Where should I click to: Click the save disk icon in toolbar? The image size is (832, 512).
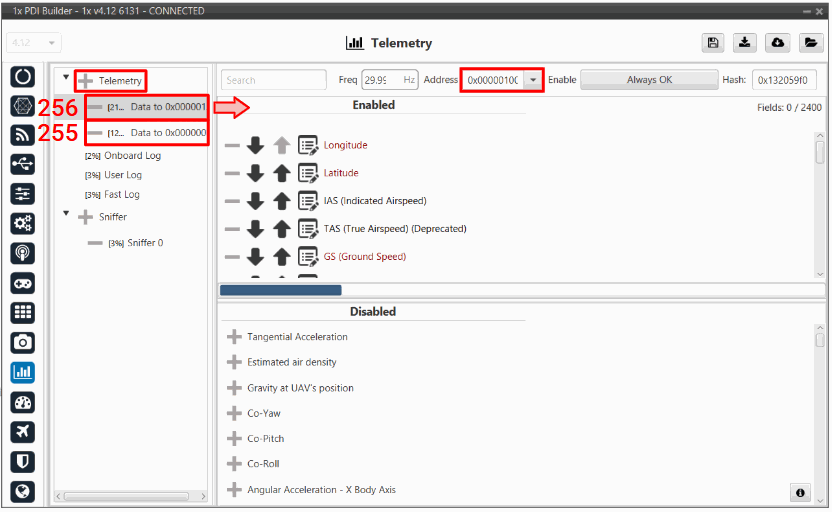tap(713, 43)
